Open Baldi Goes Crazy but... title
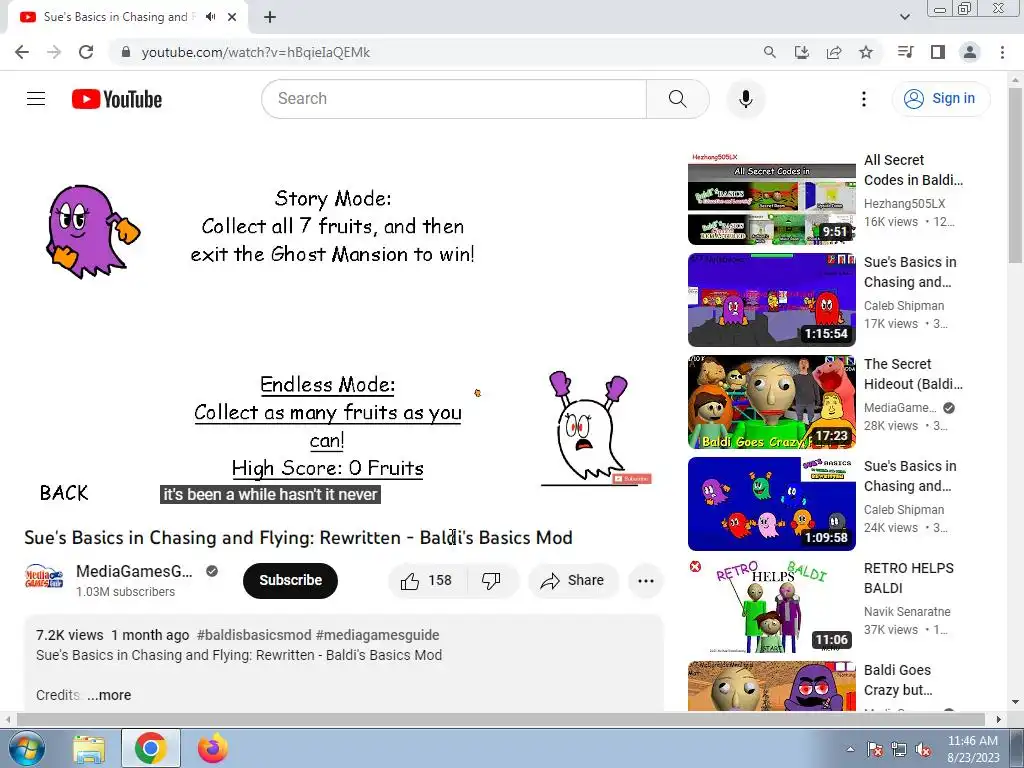Image resolution: width=1024 pixels, height=768 pixels. [x=898, y=680]
